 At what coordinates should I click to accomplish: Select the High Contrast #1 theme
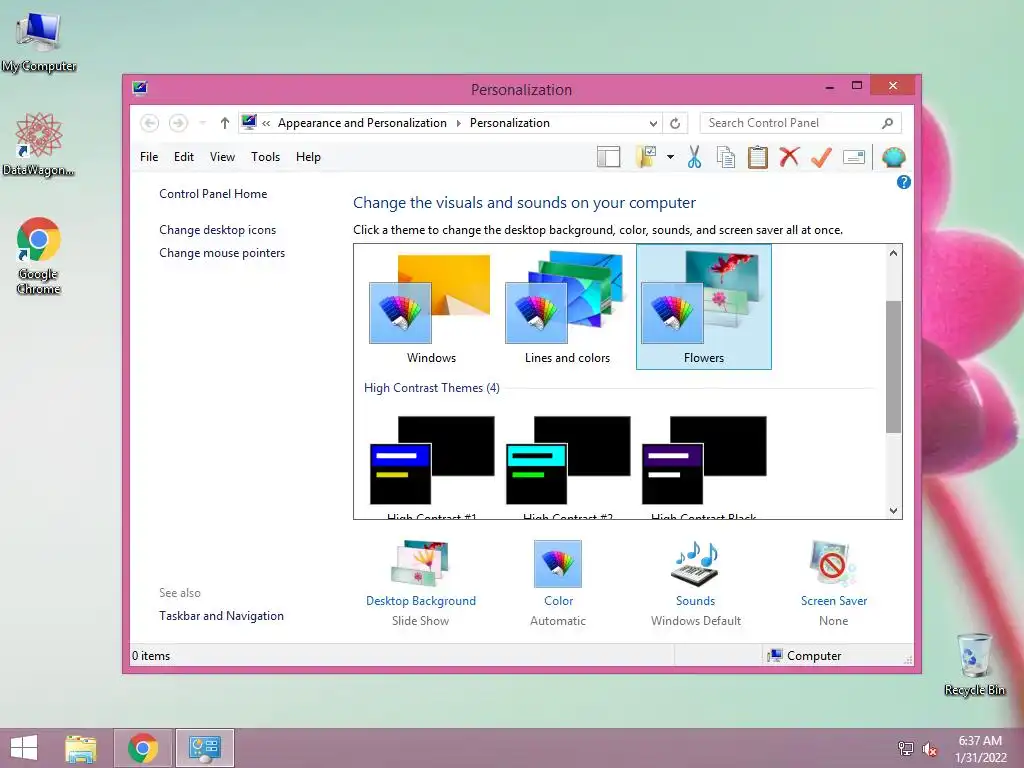432,468
